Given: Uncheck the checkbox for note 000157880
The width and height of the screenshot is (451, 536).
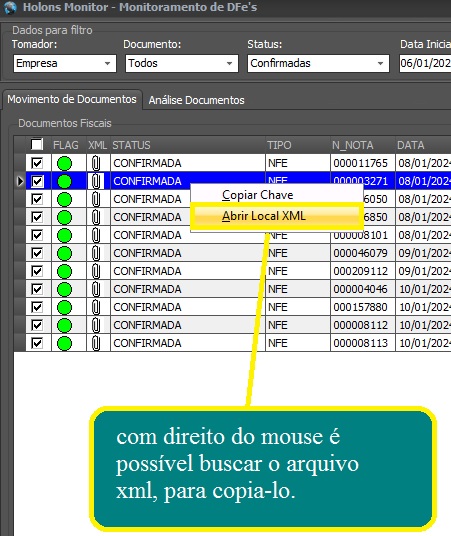Looking at the screenshot, I should 37,307.
